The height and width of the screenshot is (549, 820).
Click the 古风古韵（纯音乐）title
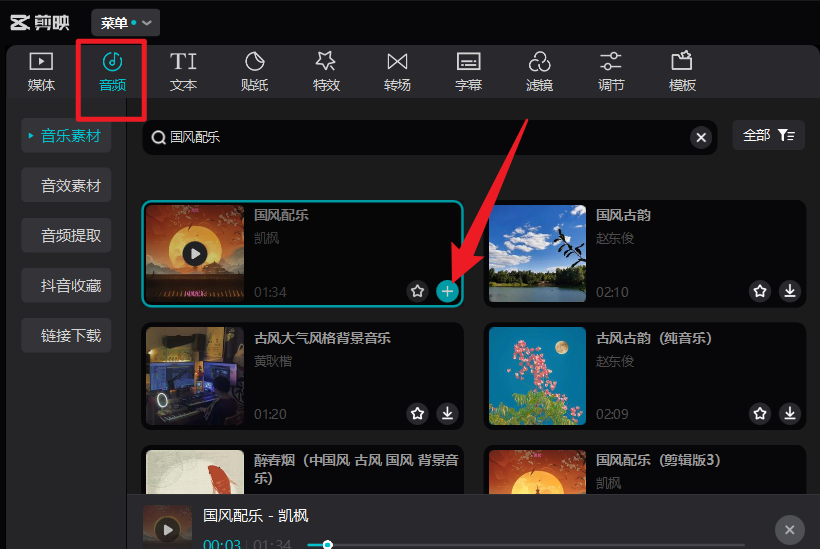654,338
